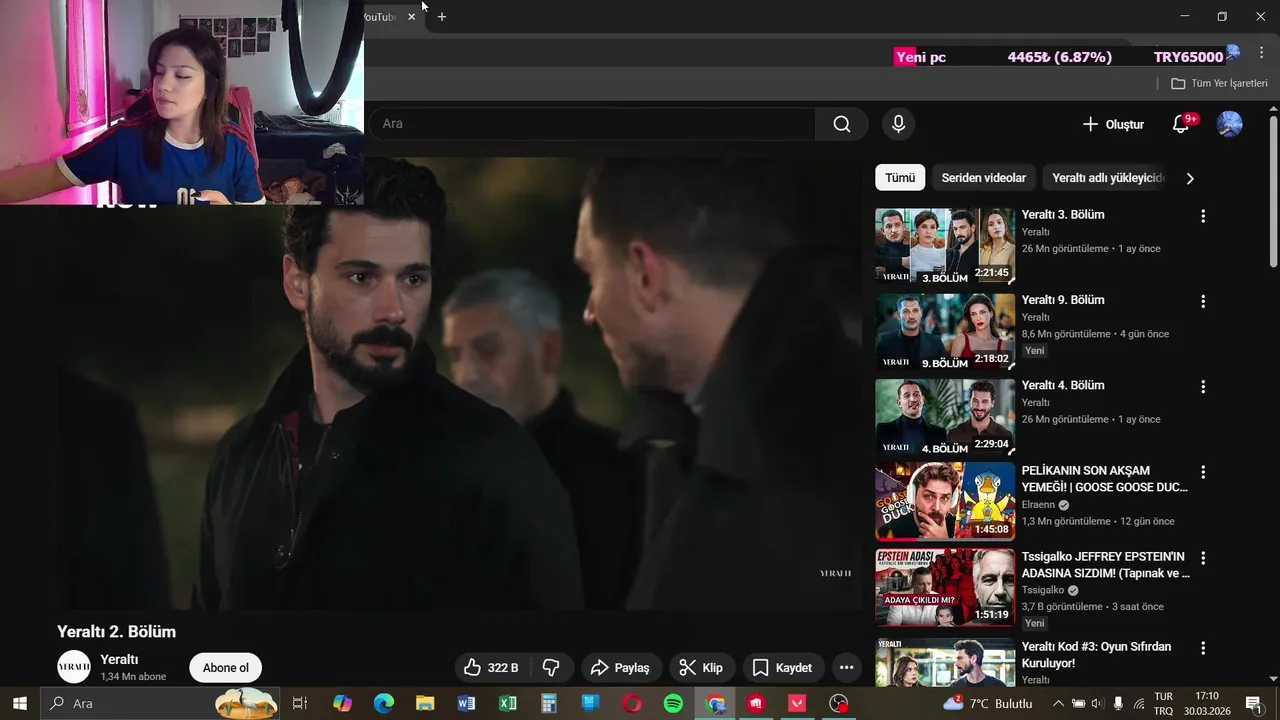Click the Paylaş share button

620,667
